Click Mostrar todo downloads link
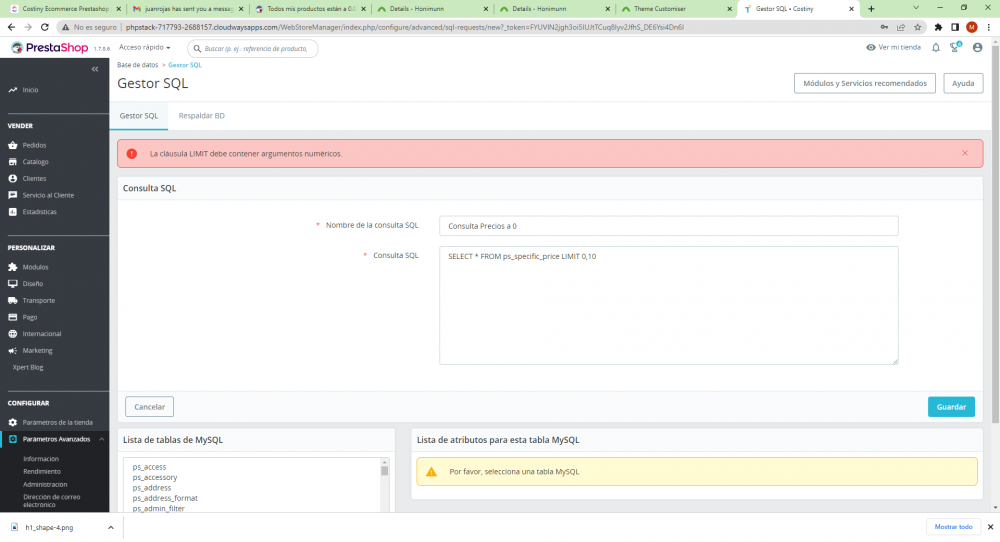The image size is (1000, 542). click(953, 527)
